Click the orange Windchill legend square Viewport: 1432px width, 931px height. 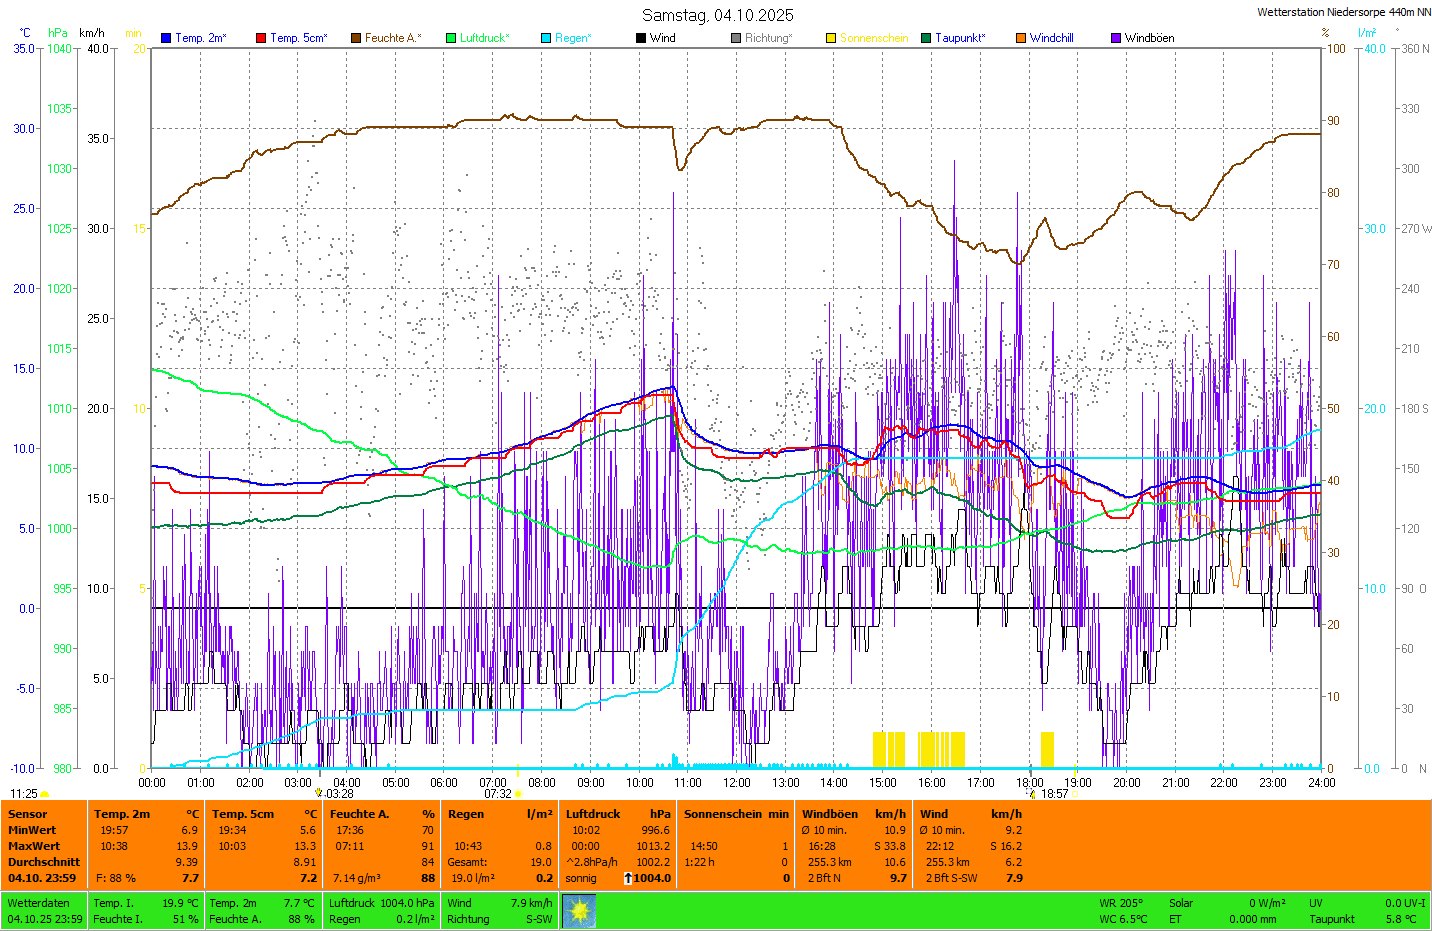tap(1021, 38)
